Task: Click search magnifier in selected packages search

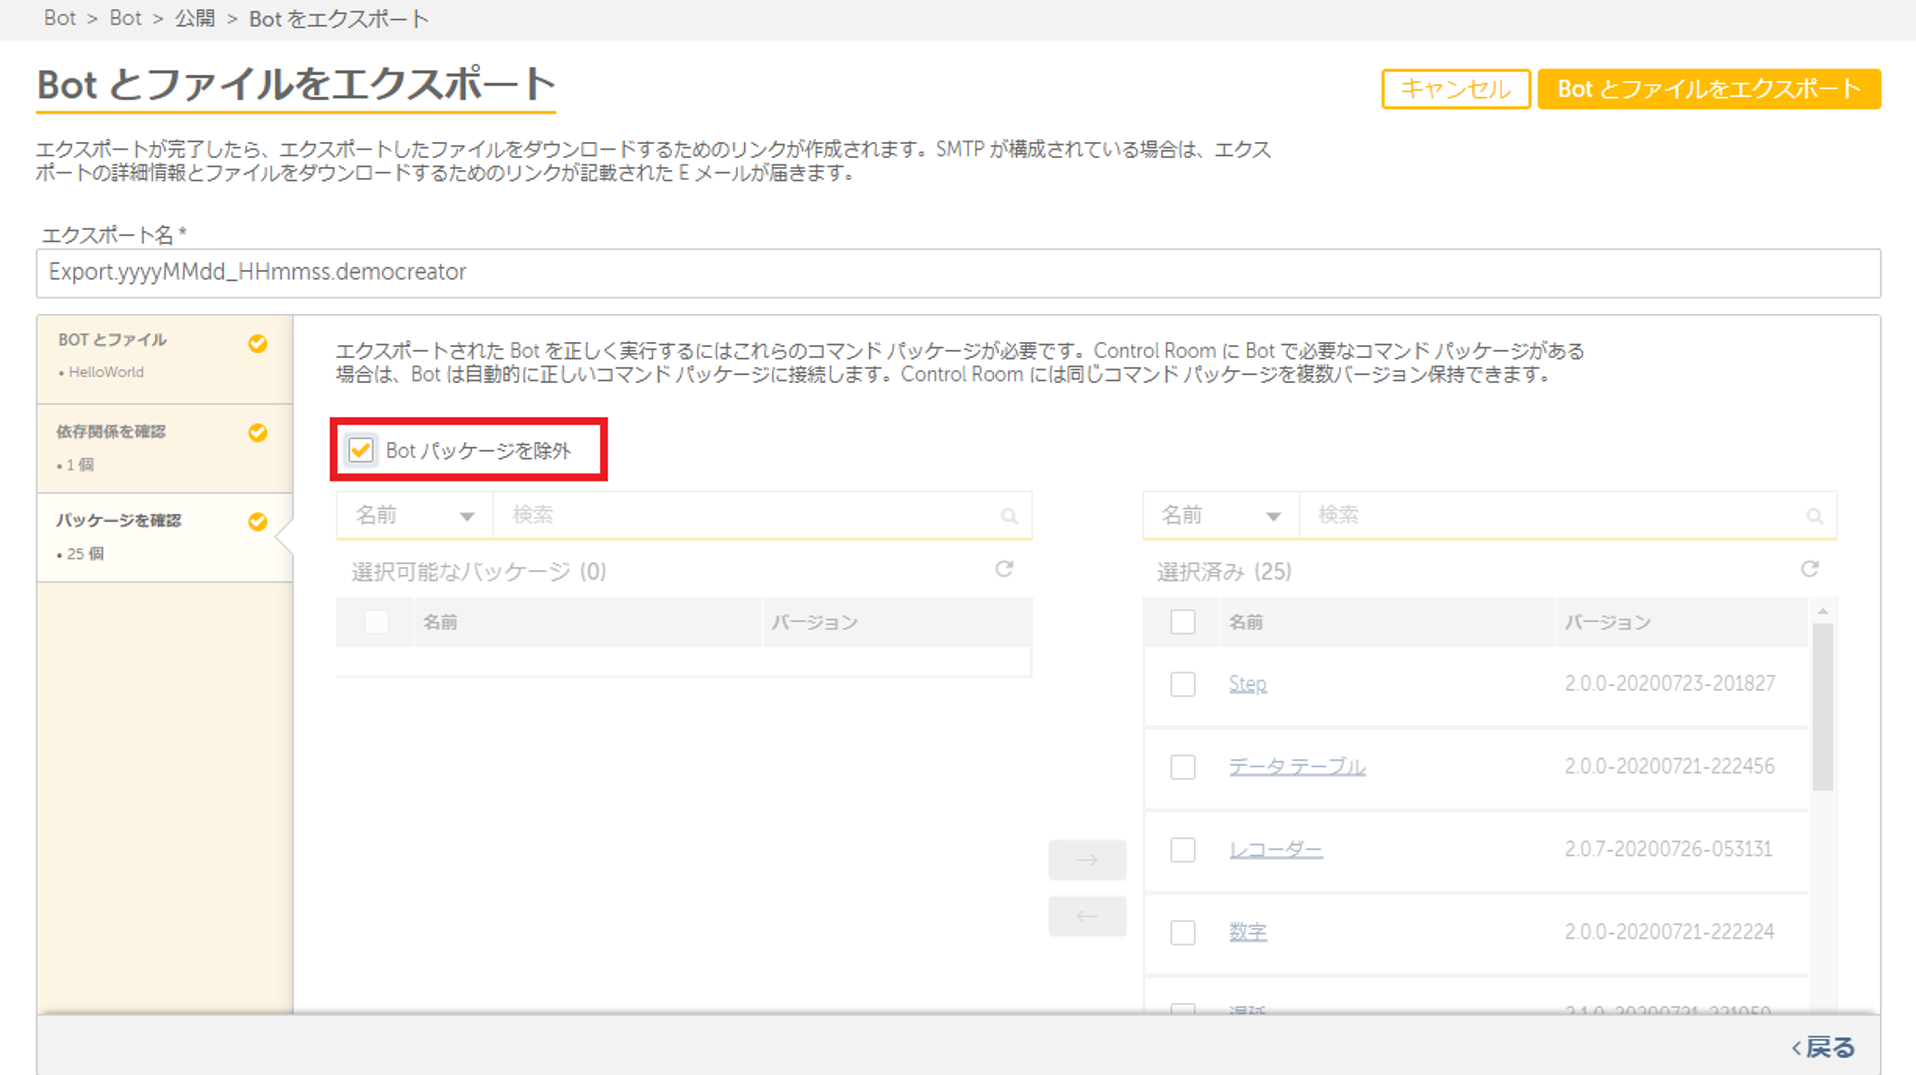Action: pyautogui.click(x=1814, y=516)
